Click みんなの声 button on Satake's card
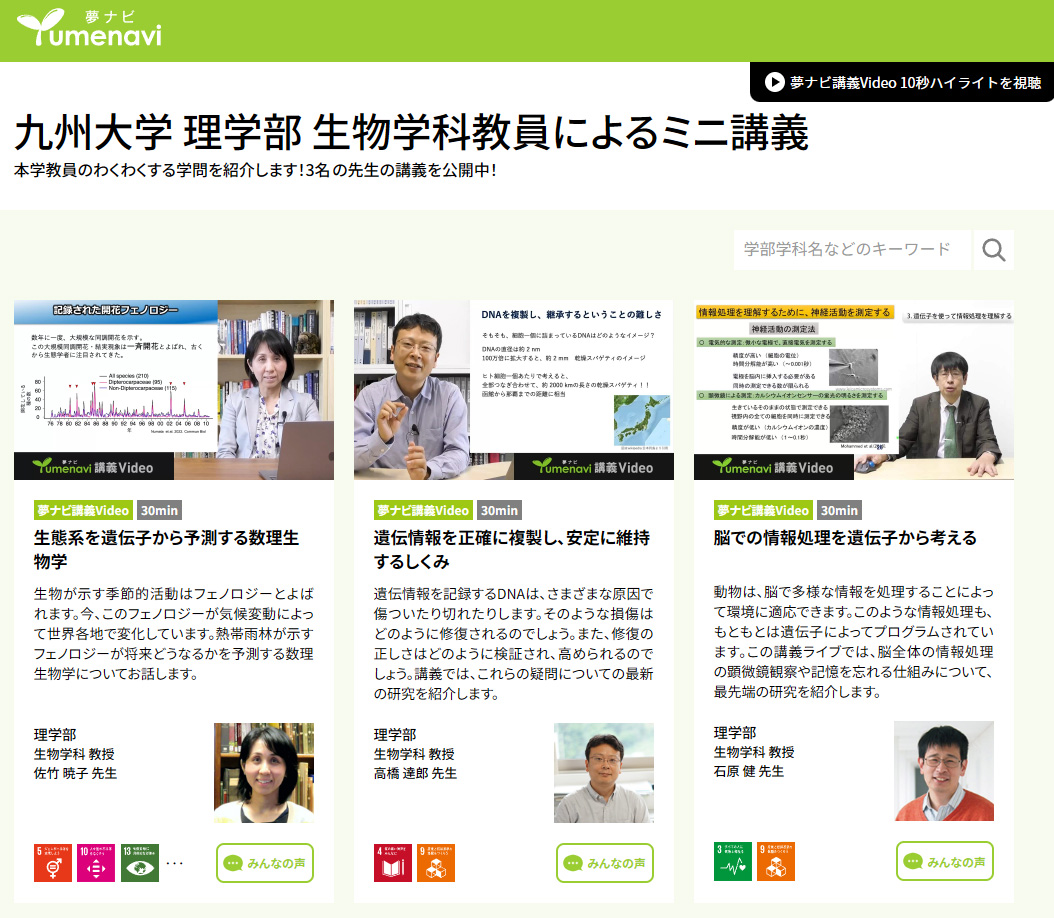The width and height of the screenshot is (1054, 918). point(265,863)
